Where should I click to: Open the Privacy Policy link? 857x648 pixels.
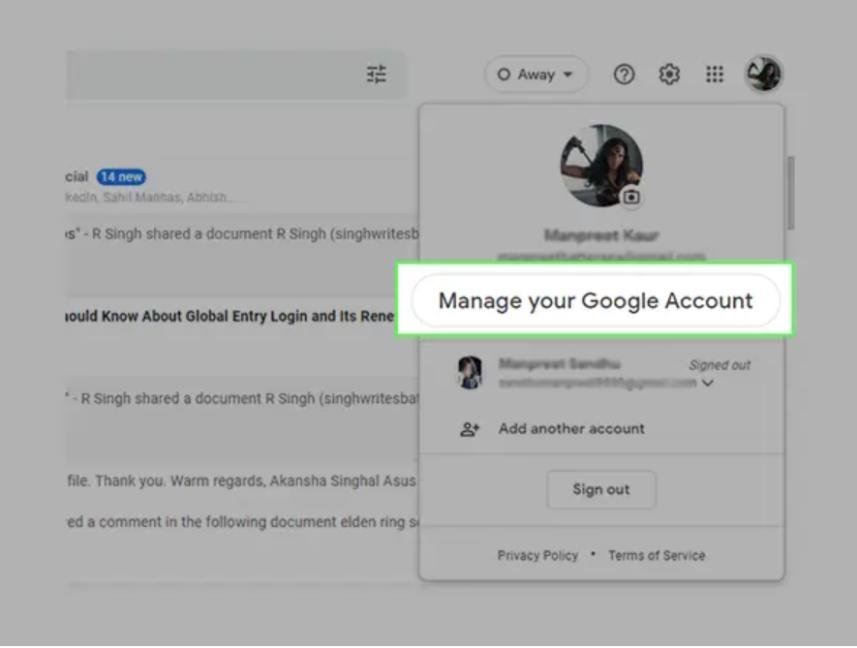pyautogui.click(x=537, y=556)
